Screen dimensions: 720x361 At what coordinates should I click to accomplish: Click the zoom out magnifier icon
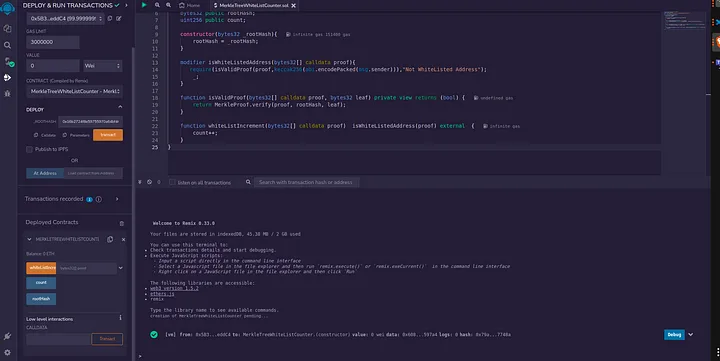pos(157,5)
